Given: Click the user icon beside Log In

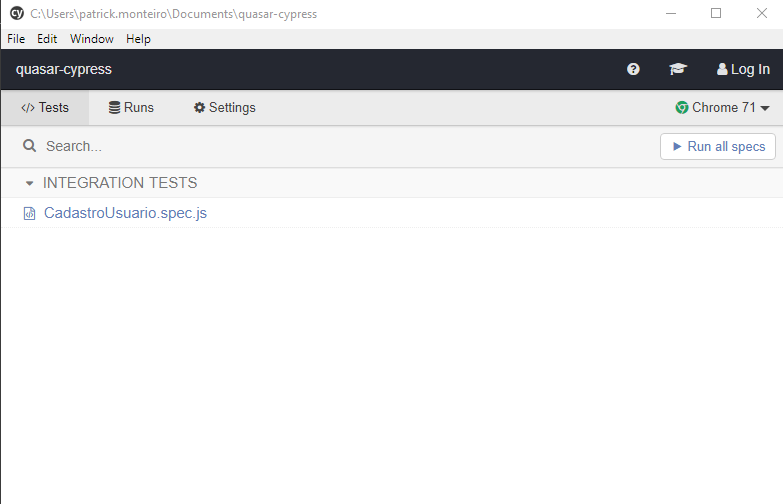Looking at the screenshot, I should tap(722, 70).
